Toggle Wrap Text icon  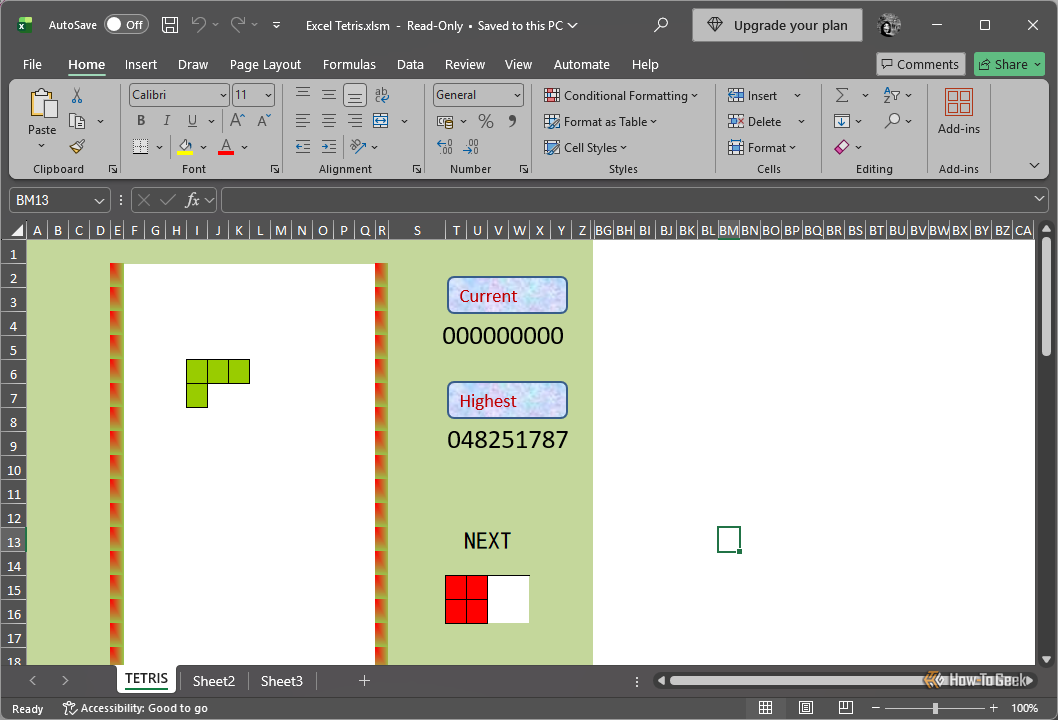382,95
